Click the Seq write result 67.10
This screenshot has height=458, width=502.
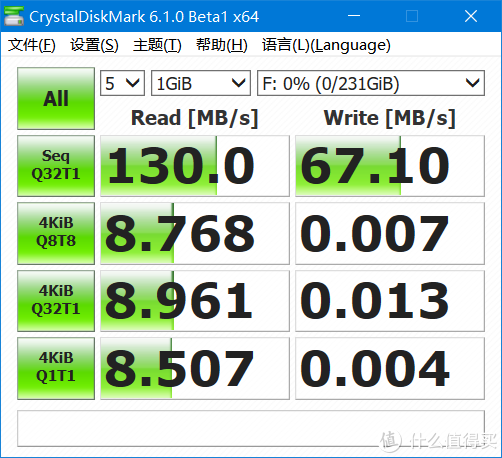tap(390, 166)
